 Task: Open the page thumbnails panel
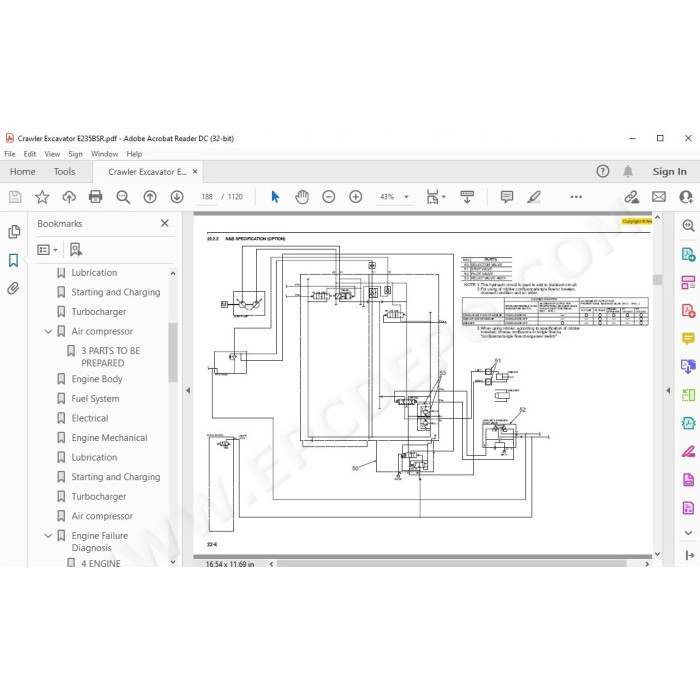[14, 231]
